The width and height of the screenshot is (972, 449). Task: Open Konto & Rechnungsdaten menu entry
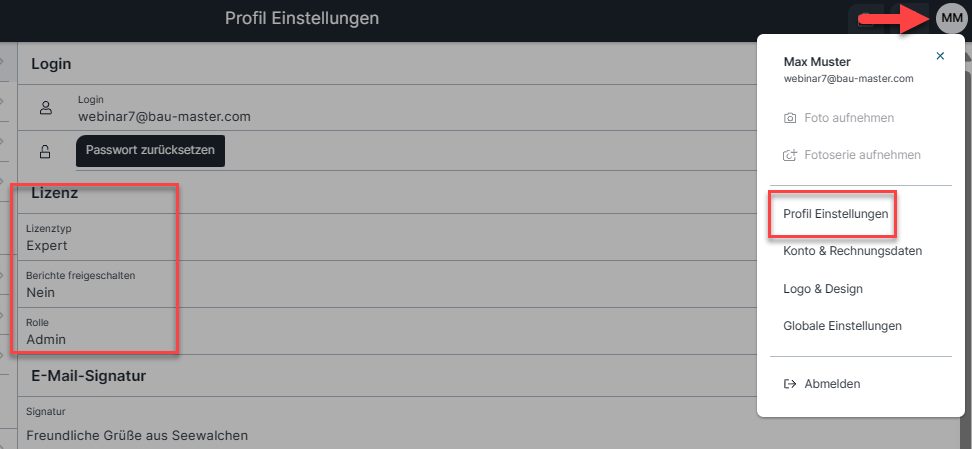(852, 251)
